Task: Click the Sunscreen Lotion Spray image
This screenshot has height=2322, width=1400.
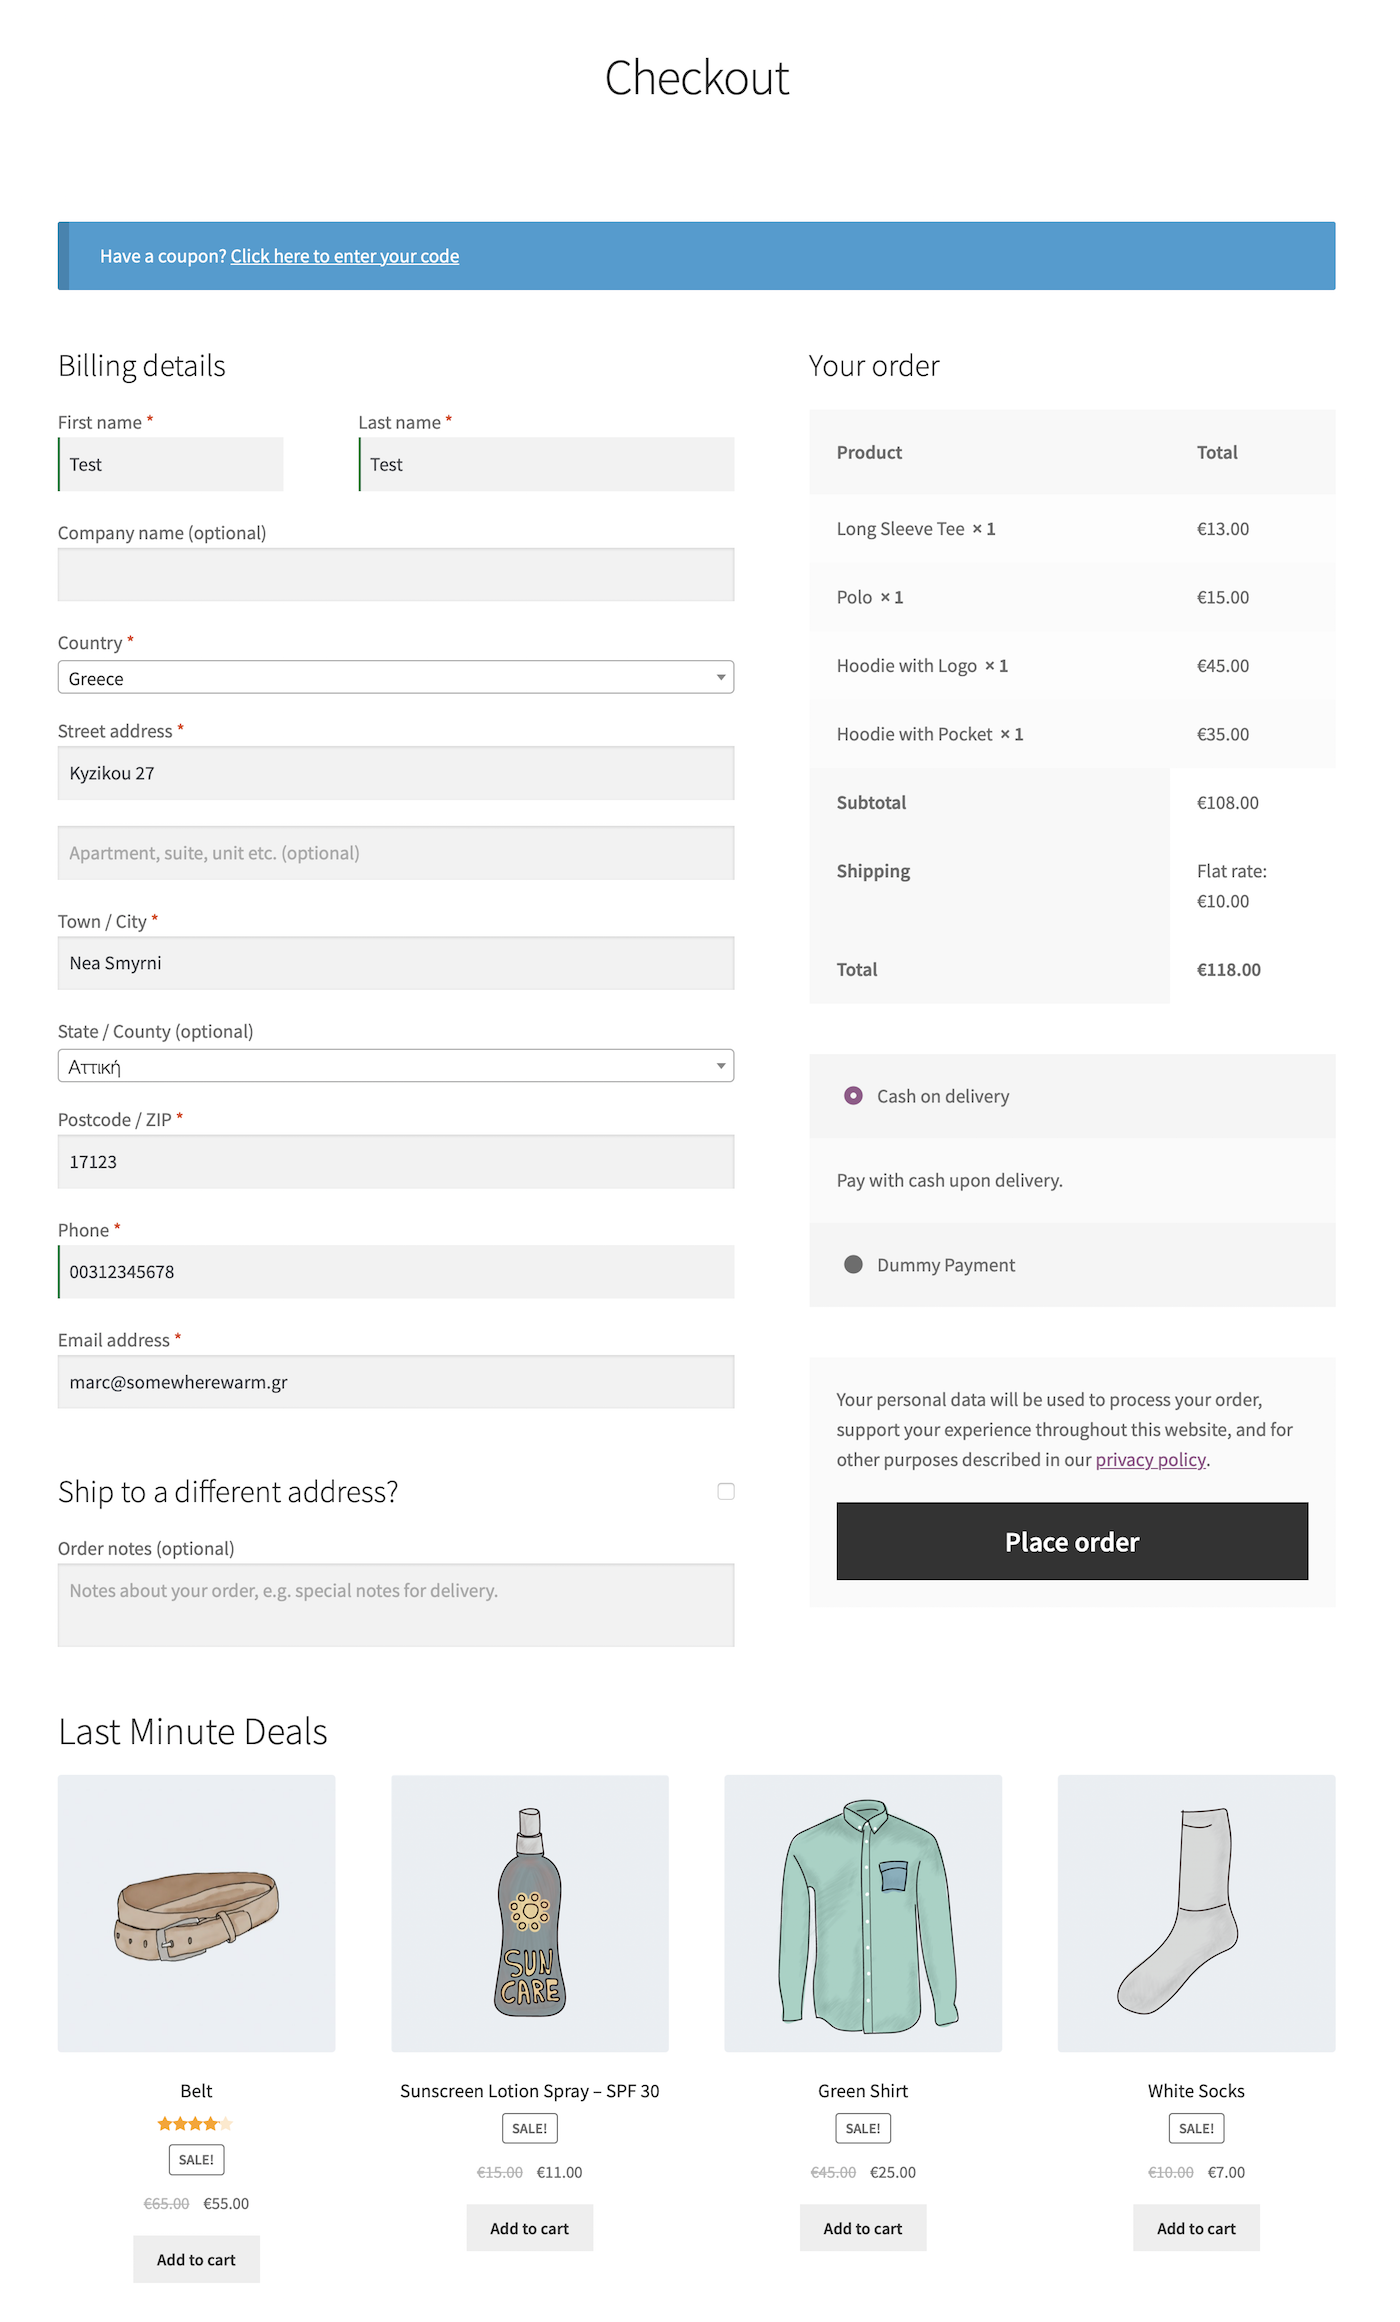Action: pos(529,1912)
